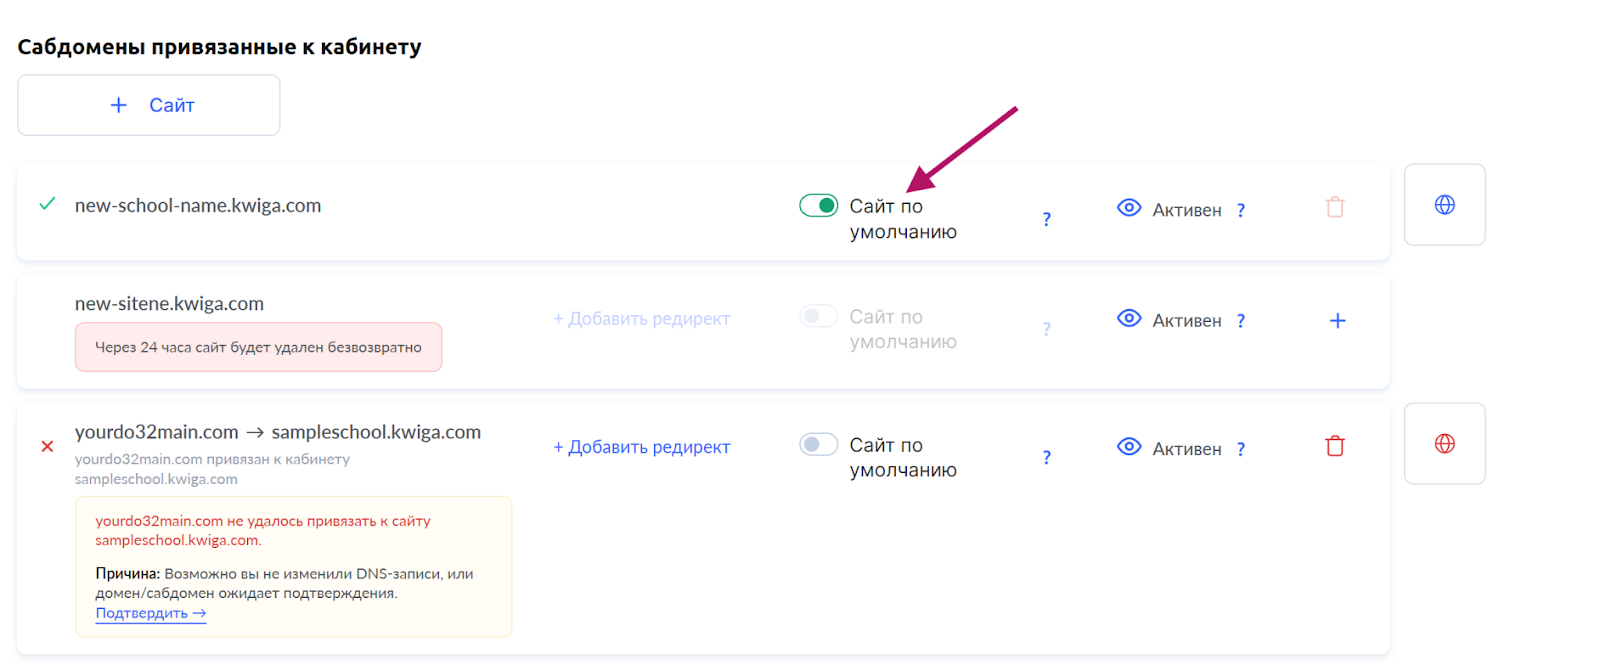The image size is (1600, 670).
Task: Click red X error icon beside yourdo32main.com
Action: [x=47, y=446]
